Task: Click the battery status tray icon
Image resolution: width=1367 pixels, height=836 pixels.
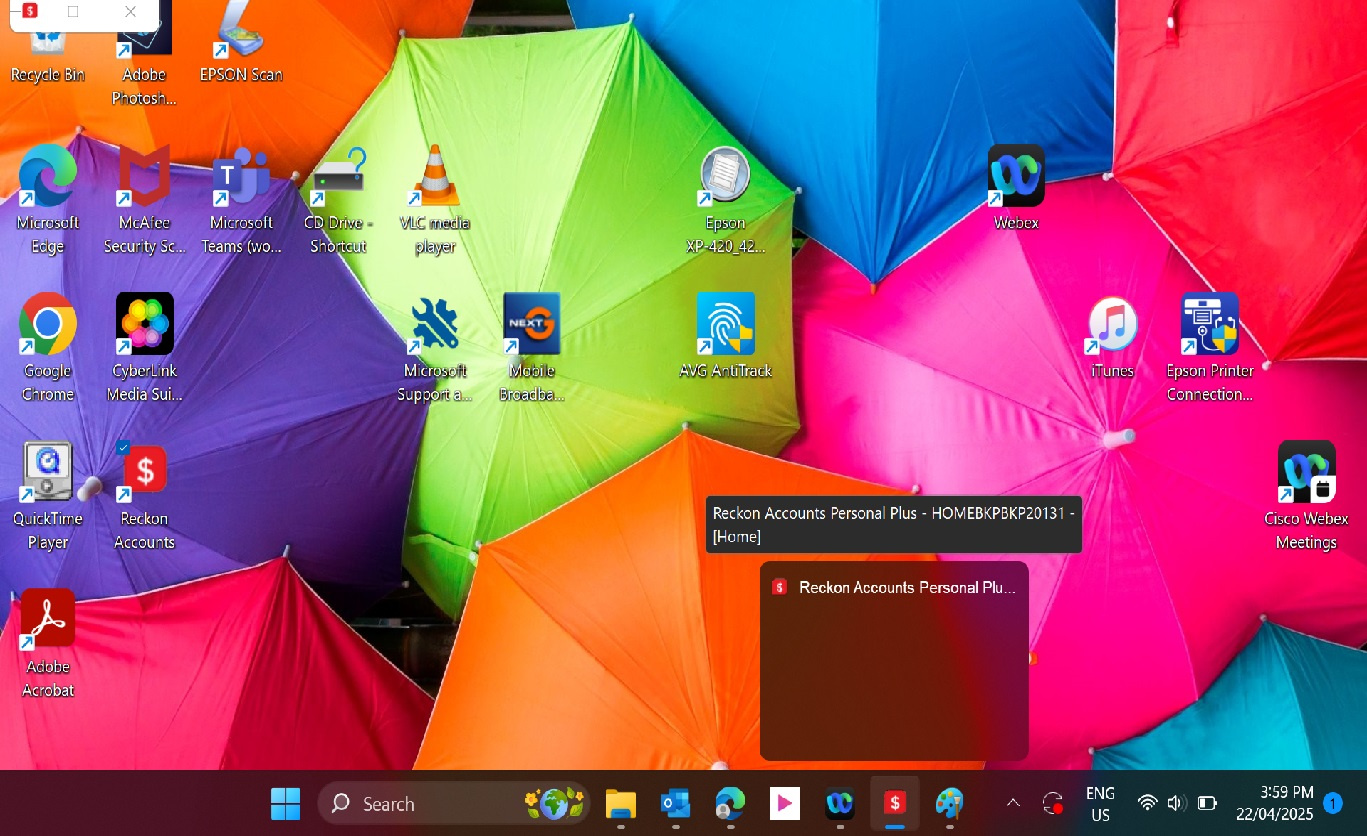Action: pos(1207,803)
